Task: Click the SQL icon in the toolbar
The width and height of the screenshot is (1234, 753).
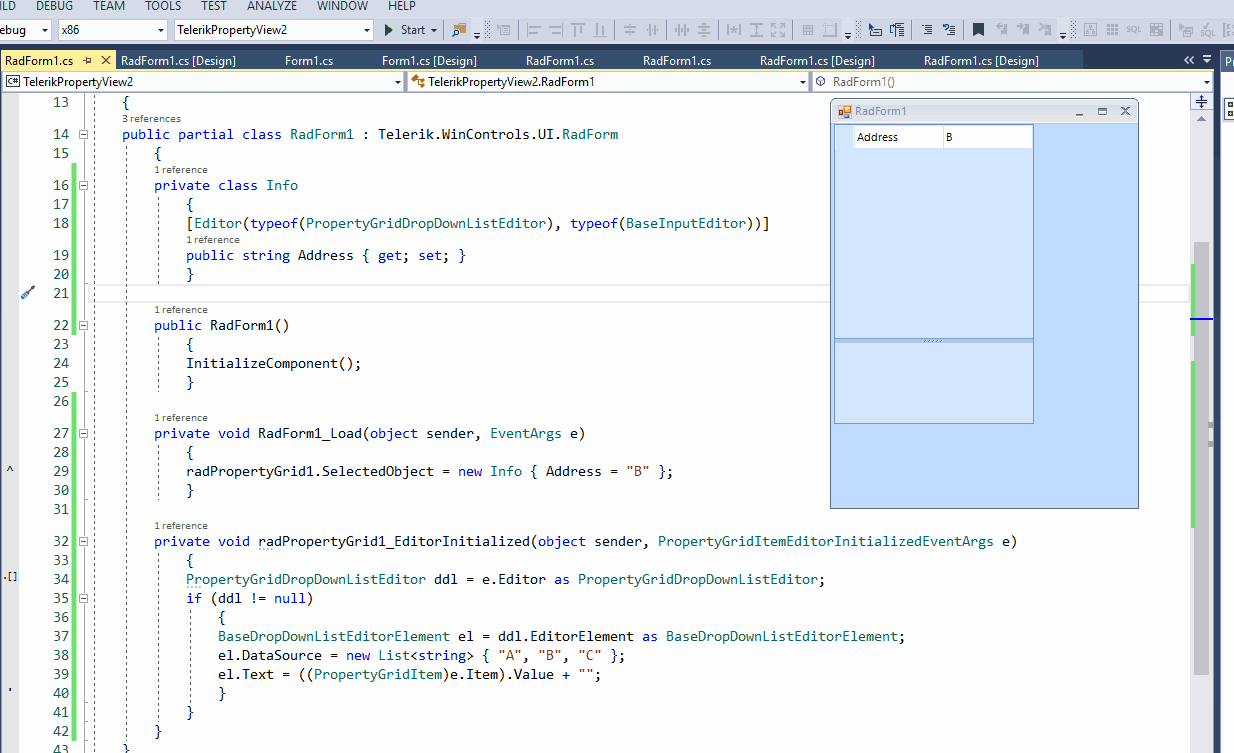Action: pos(1133,30)
